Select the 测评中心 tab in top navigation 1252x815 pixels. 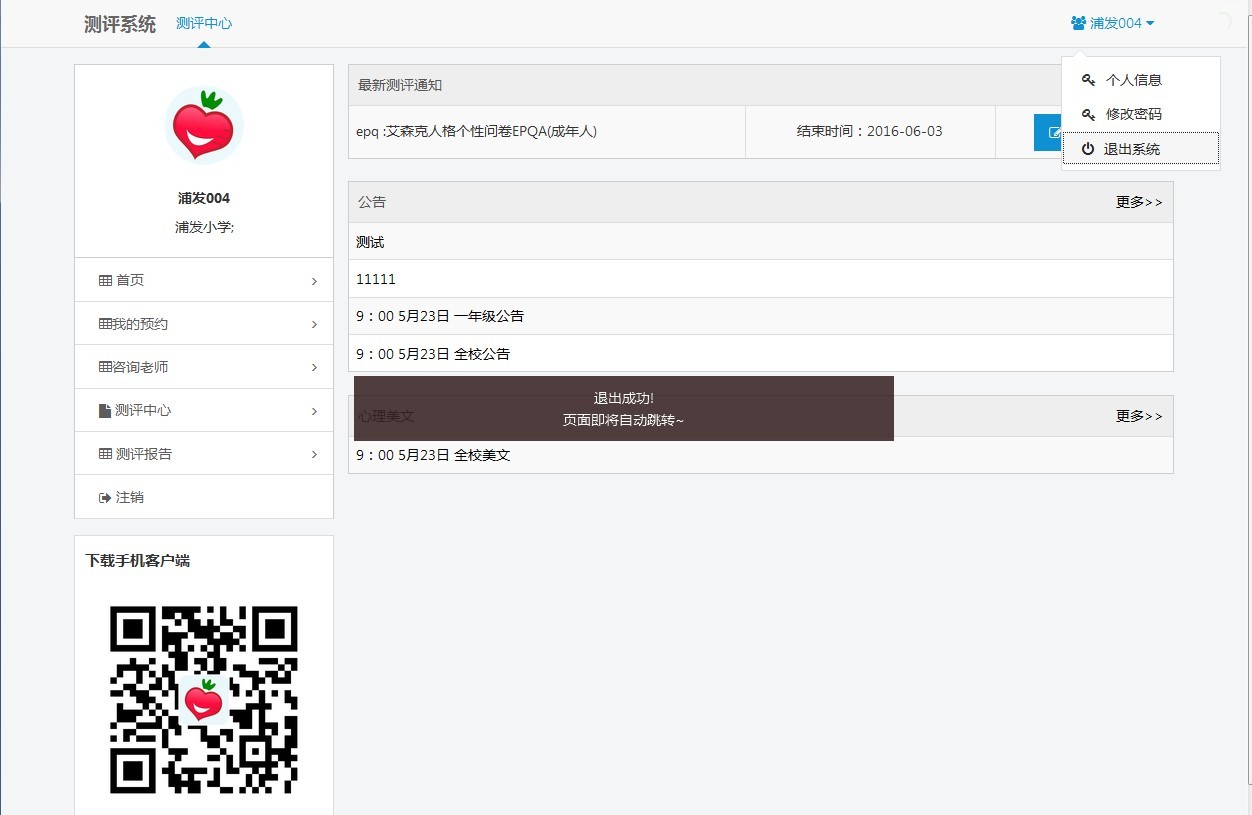[x=204, y=23]
